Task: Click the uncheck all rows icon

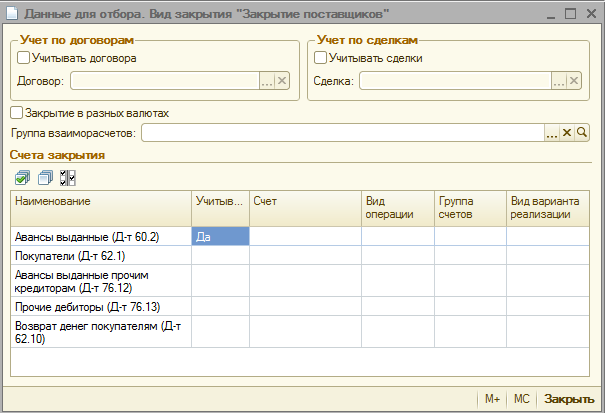Action: tap(44, 178)
